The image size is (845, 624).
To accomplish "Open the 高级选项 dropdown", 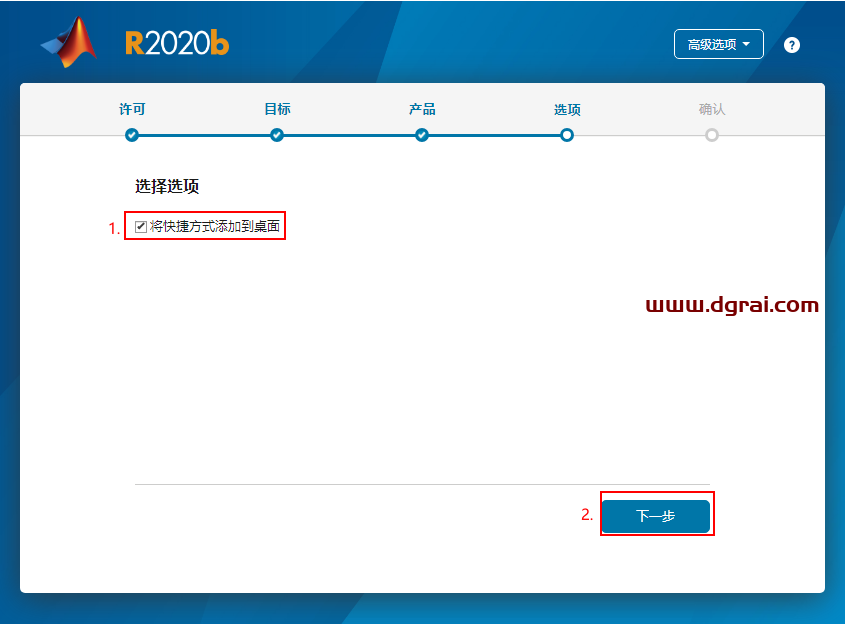I will (718, 44).
